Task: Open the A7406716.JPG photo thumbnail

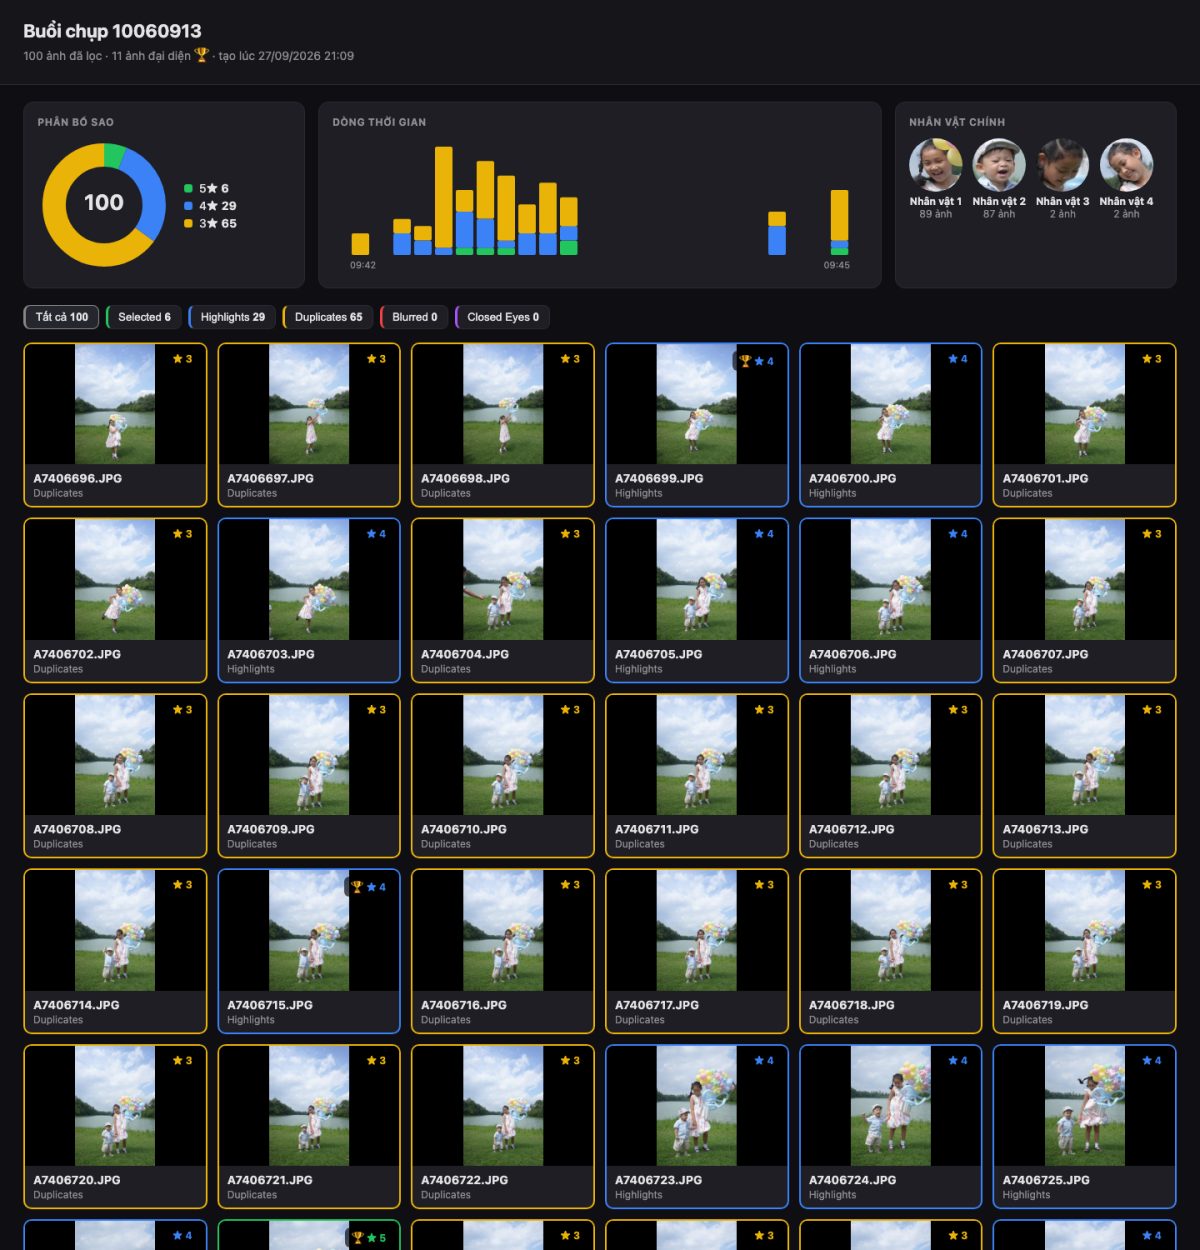Action: [503, 931]
